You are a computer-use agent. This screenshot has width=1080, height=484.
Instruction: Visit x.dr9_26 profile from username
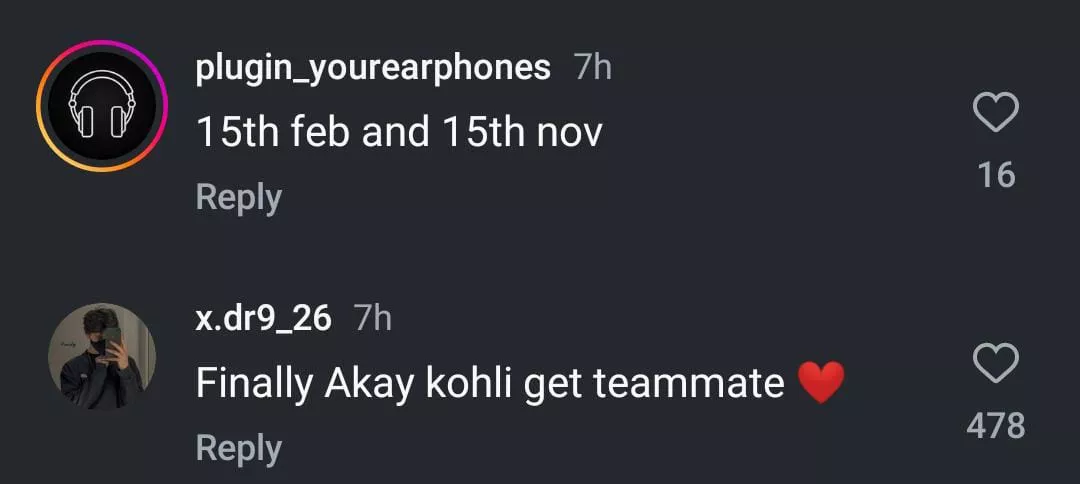(263, 318)
